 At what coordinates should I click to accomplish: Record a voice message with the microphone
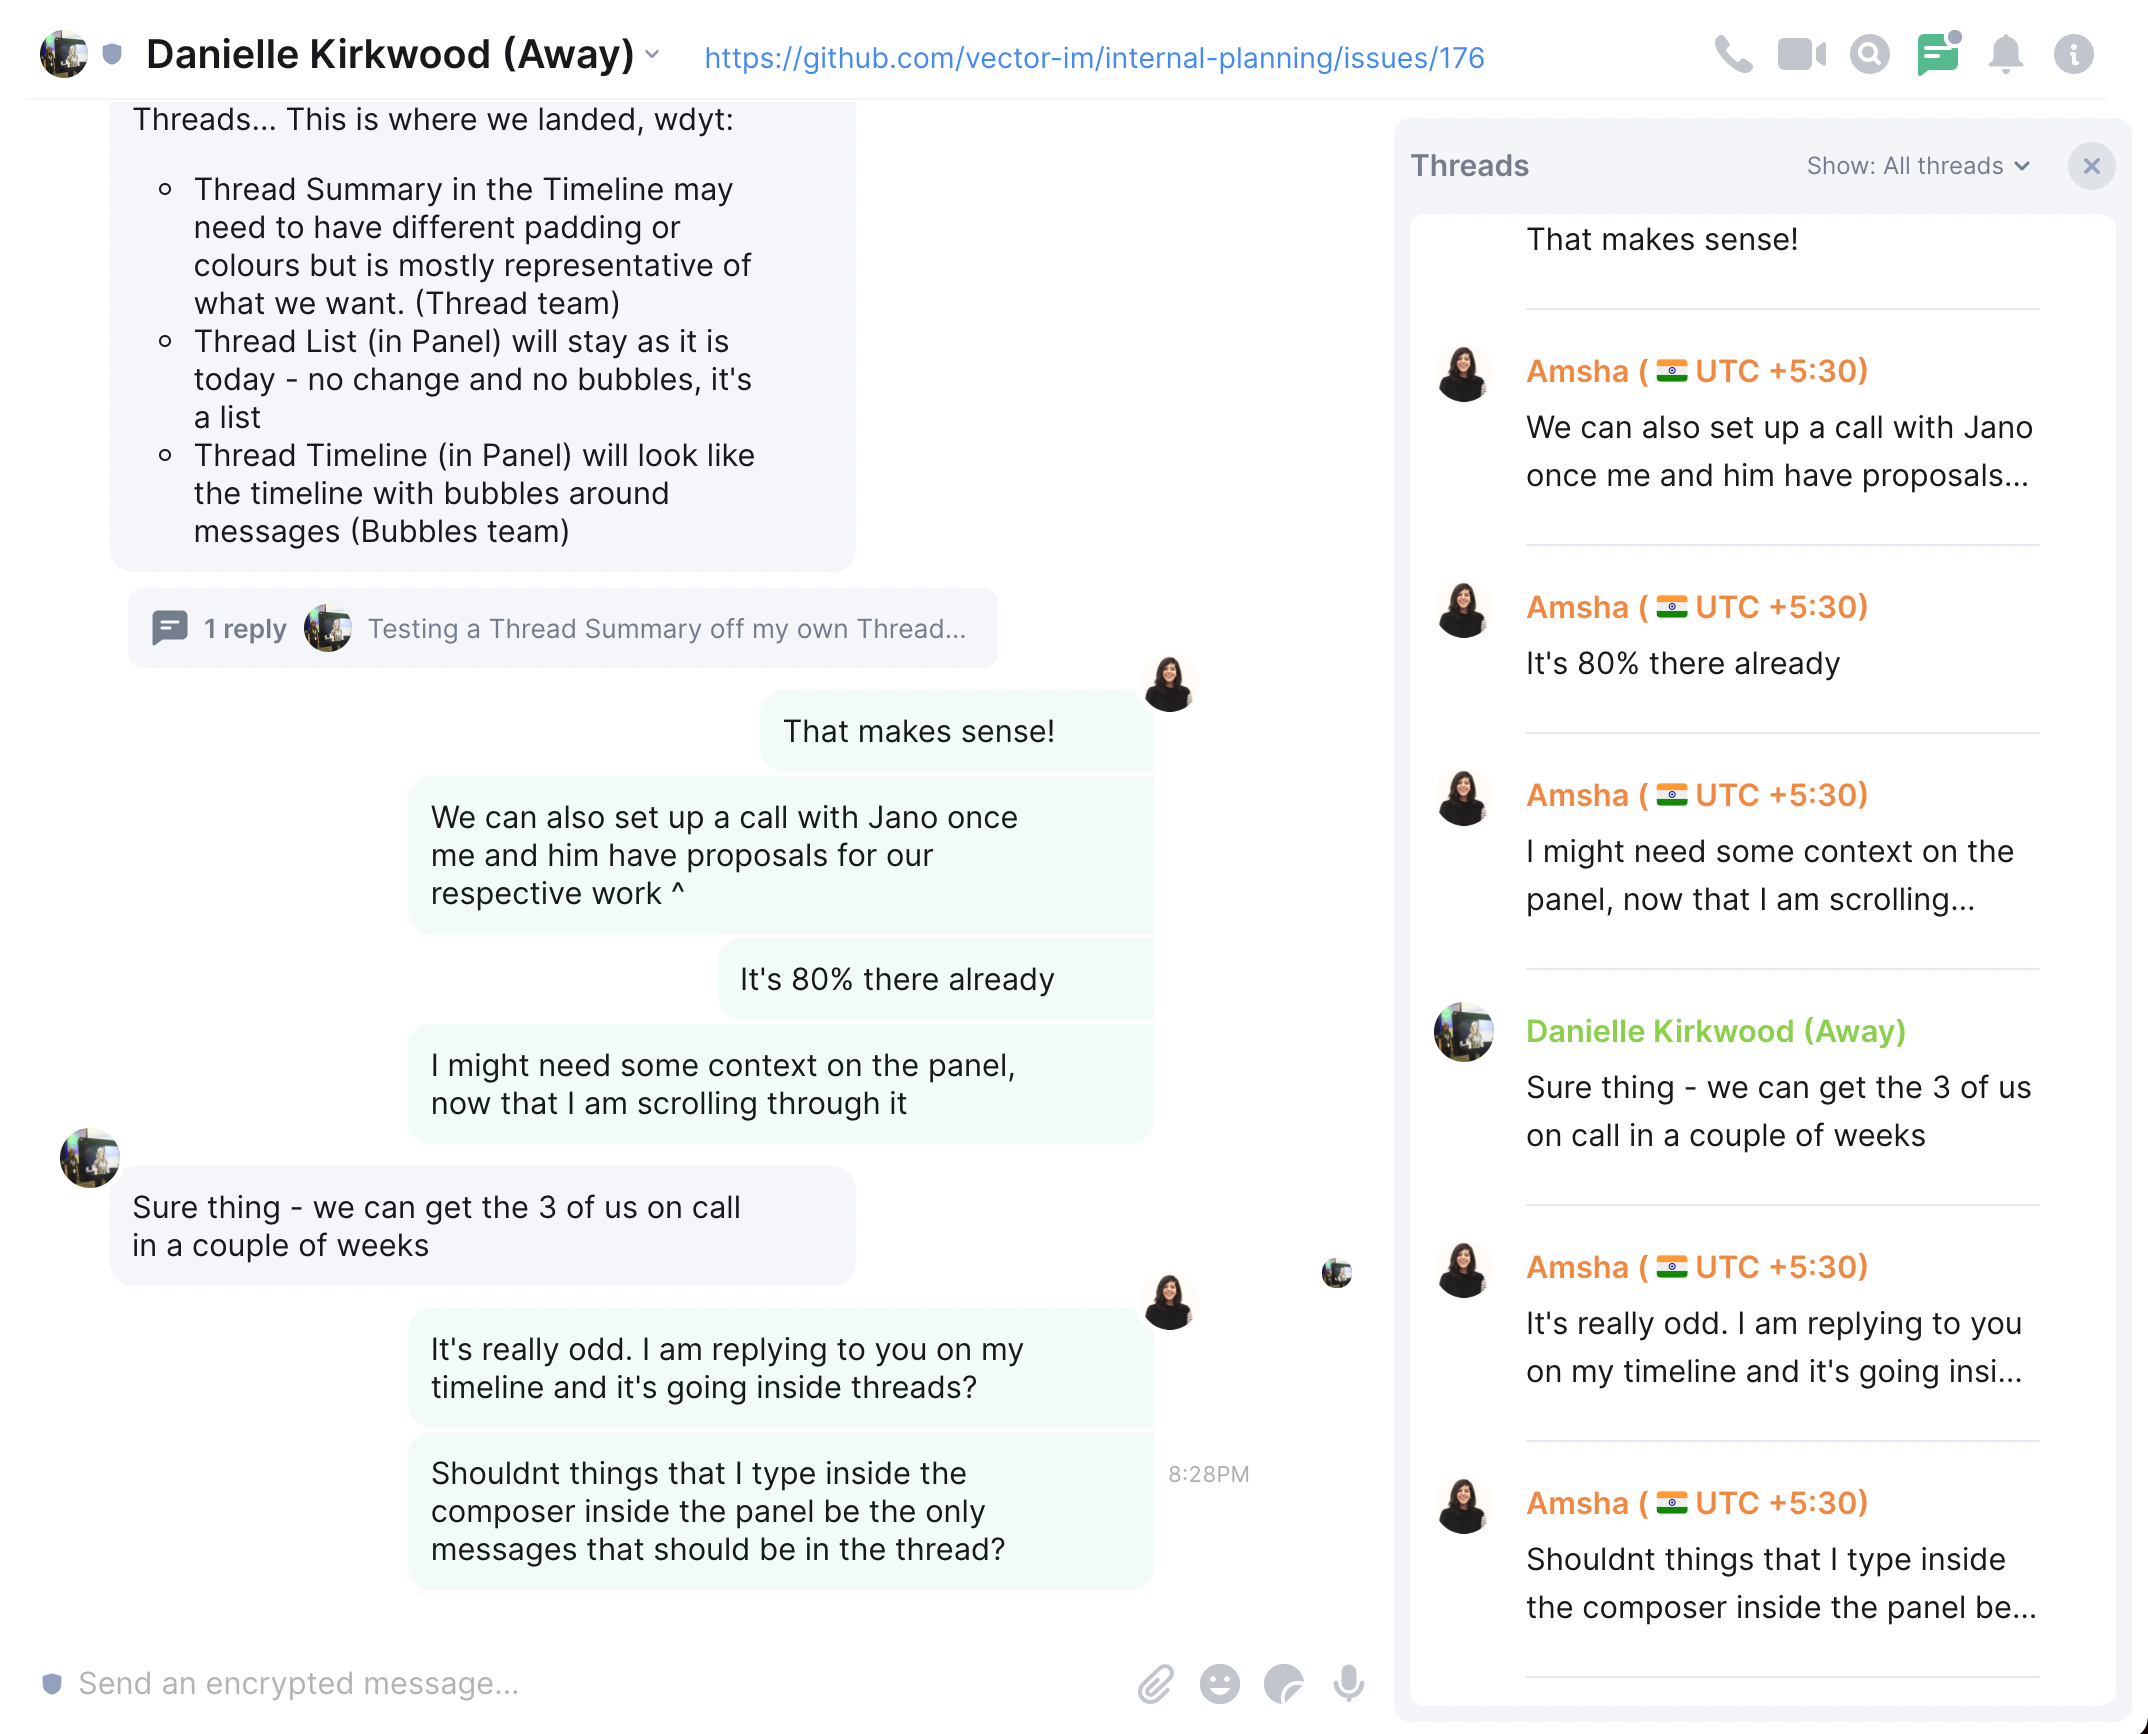(1348, 1683)
